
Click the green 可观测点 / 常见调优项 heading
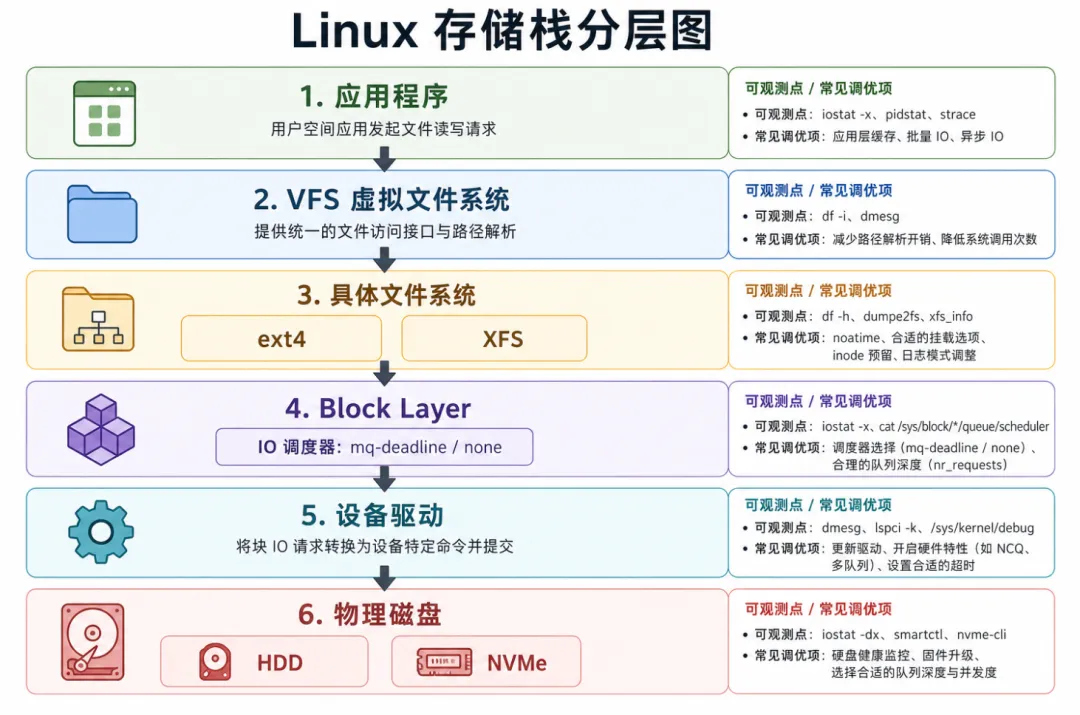[x=818, y=88]
